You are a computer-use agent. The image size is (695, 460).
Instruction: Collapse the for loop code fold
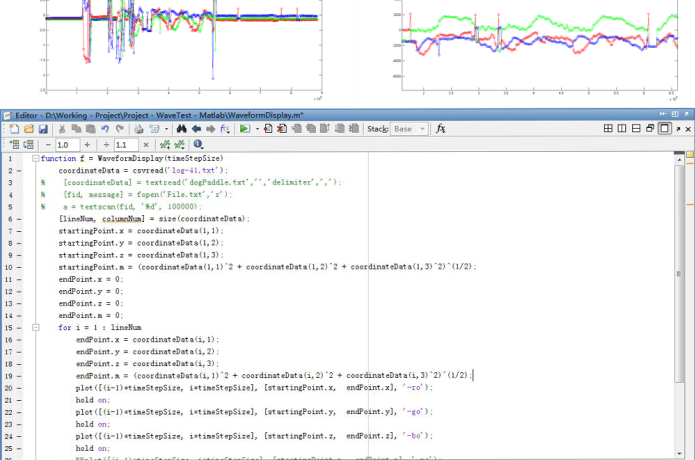click(34, 327)
